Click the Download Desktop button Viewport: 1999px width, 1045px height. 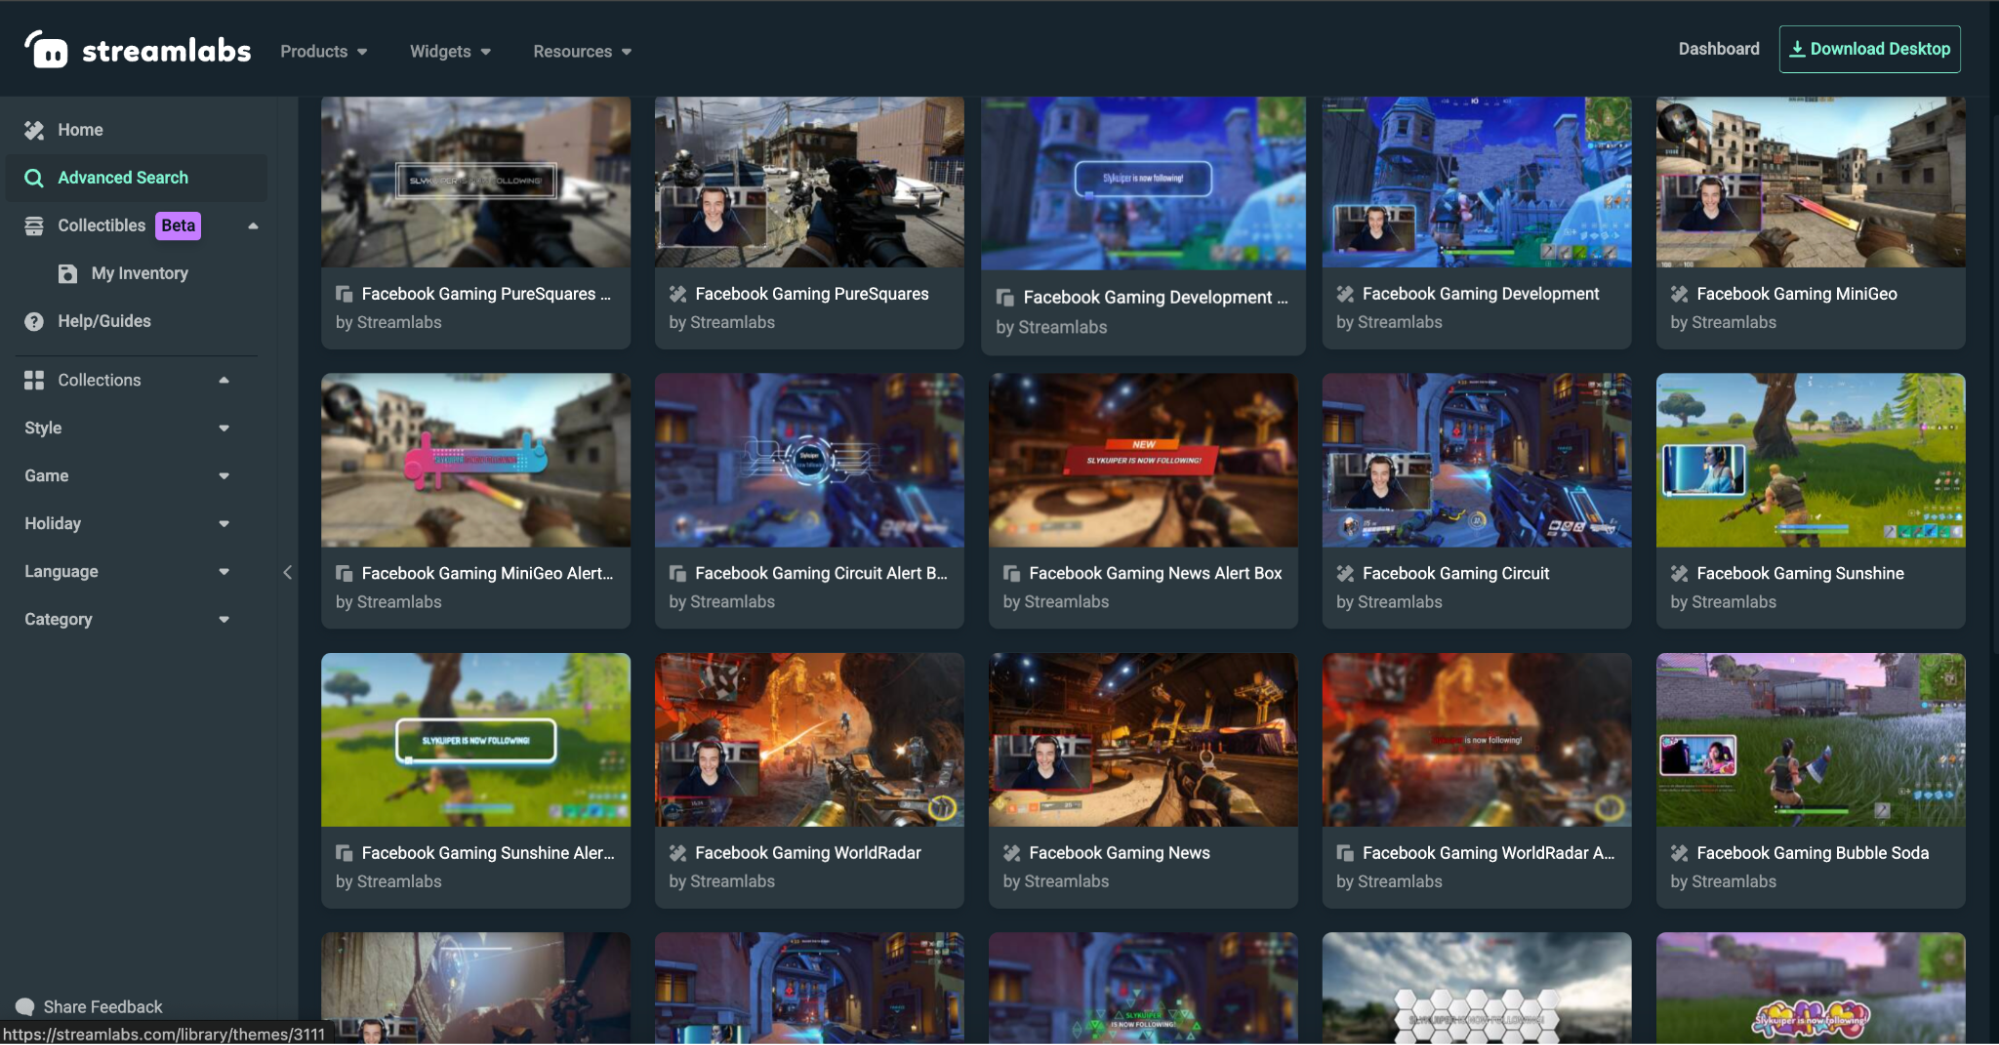(x=1869, y=49)
